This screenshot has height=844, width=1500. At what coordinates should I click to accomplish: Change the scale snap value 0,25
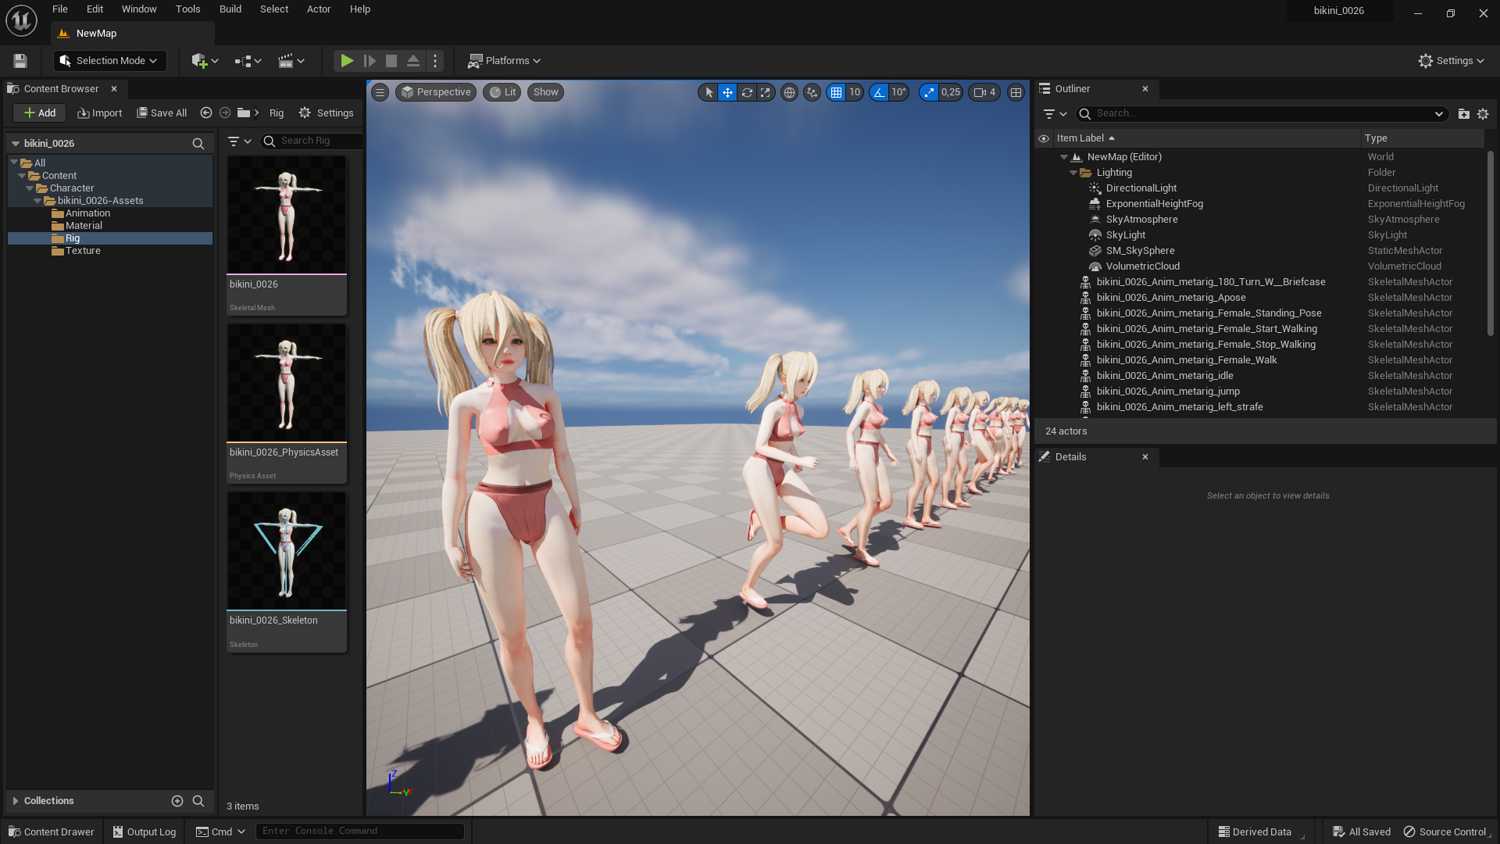[x=950, y=92]
